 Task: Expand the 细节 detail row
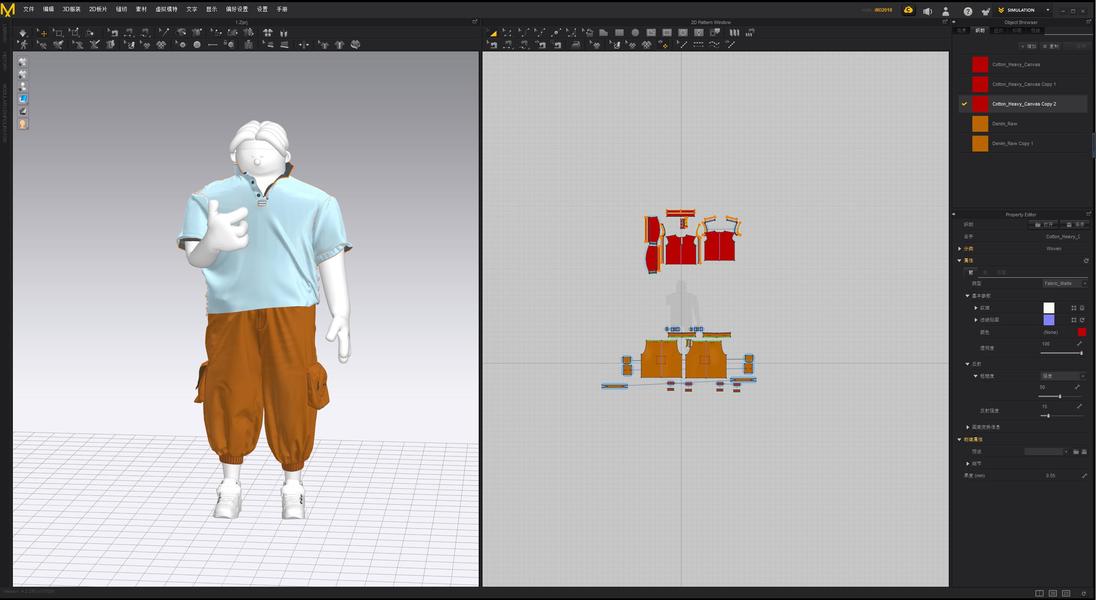(x=967, y=464)
